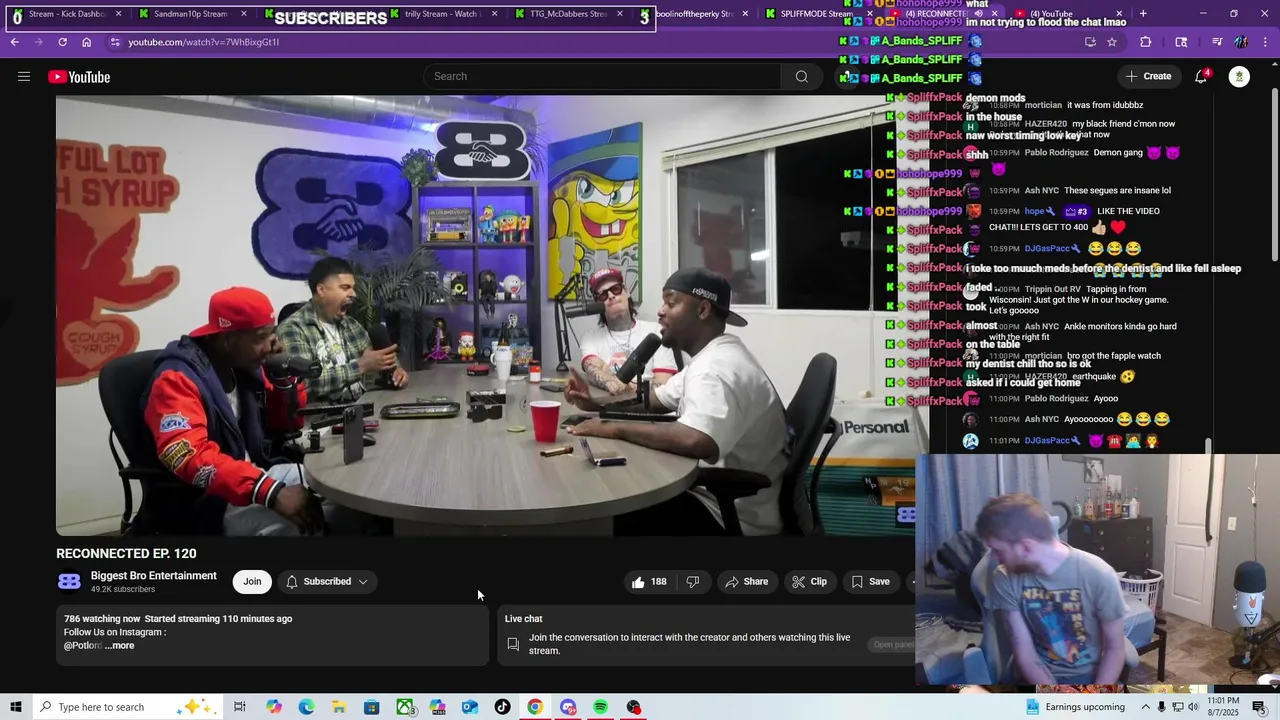Open the Windows Start menu
This screenshot has width=1280, height=720.
(x=15, y=707)
